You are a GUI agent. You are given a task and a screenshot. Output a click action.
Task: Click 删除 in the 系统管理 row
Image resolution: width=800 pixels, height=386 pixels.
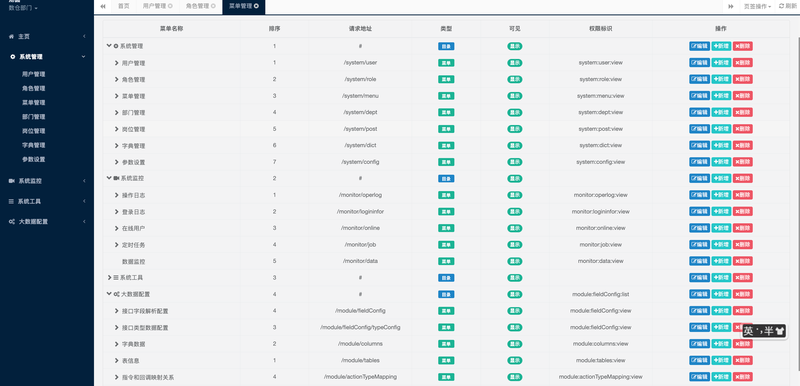(742, 46)
